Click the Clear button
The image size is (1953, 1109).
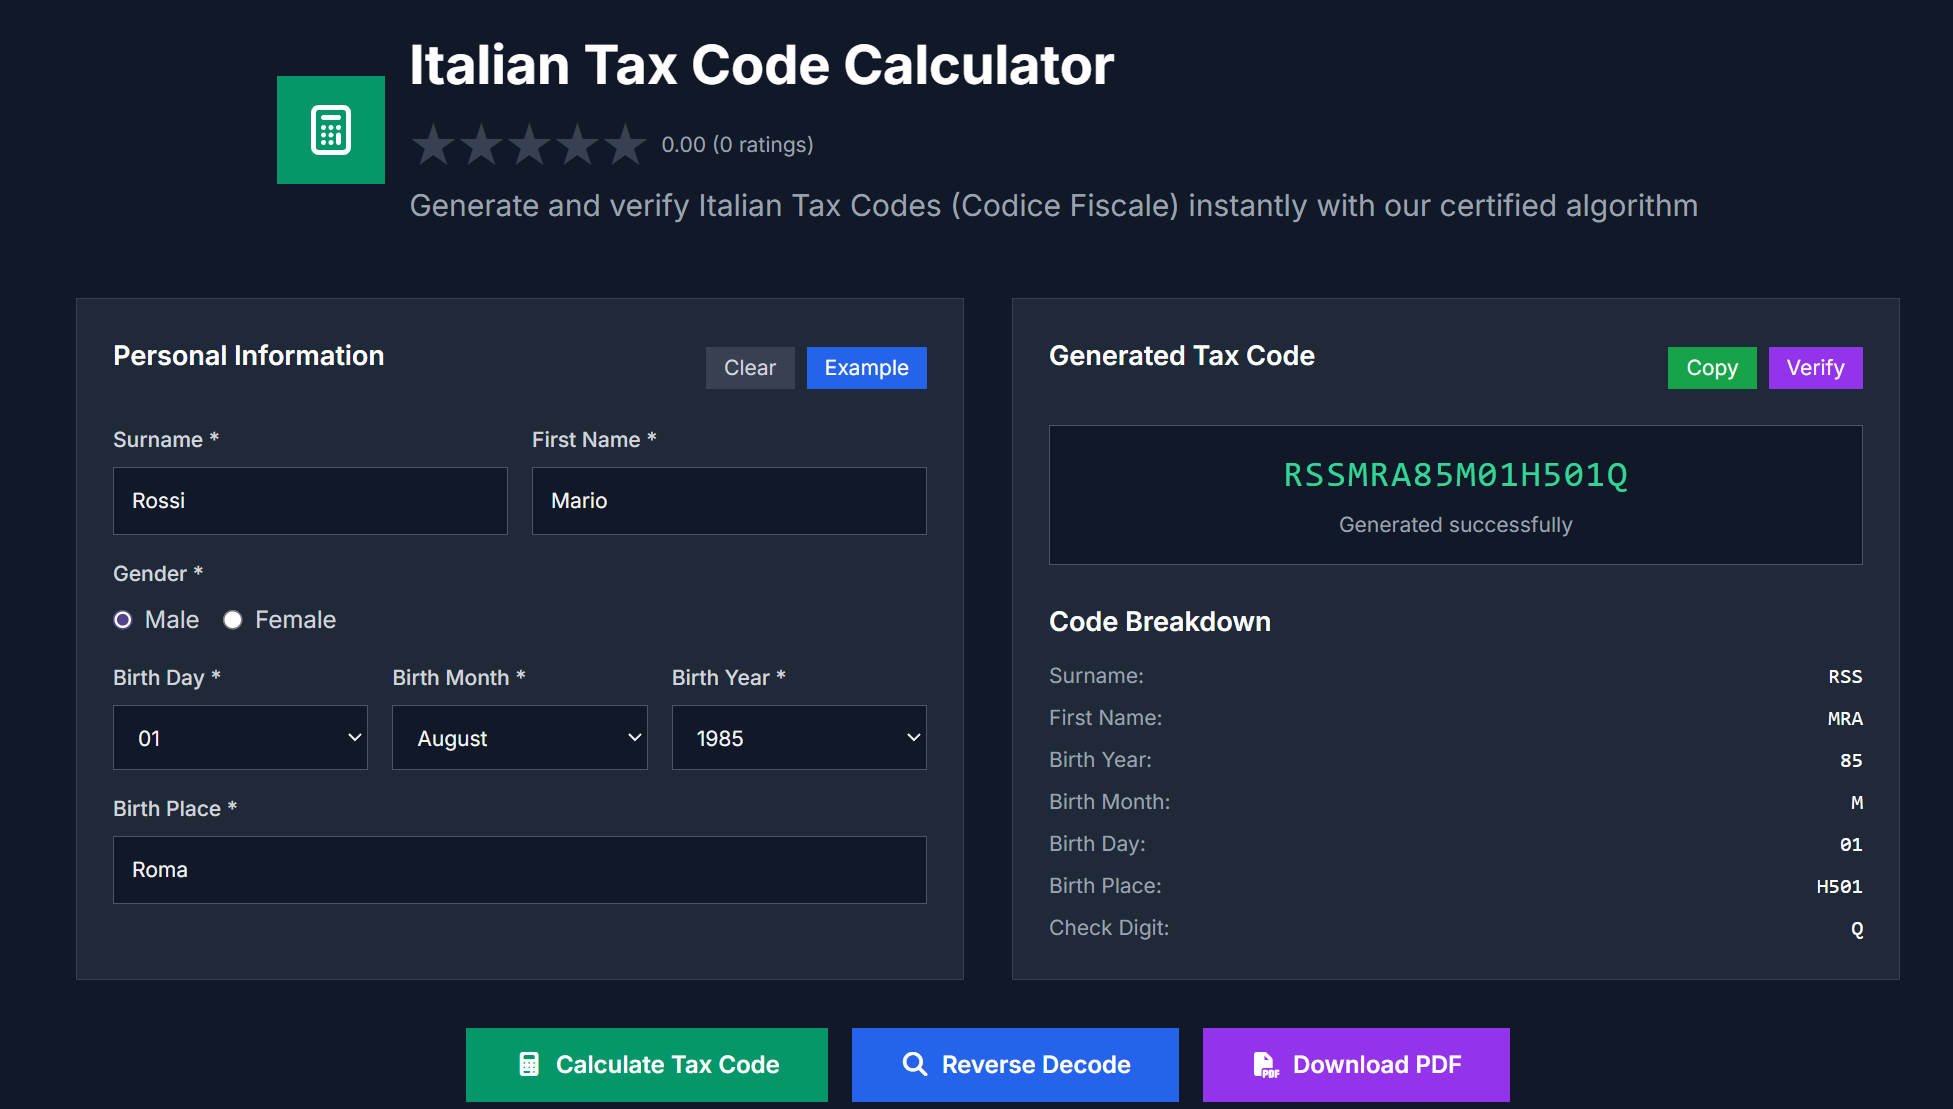pyautogui.click(x=749, y=367)
